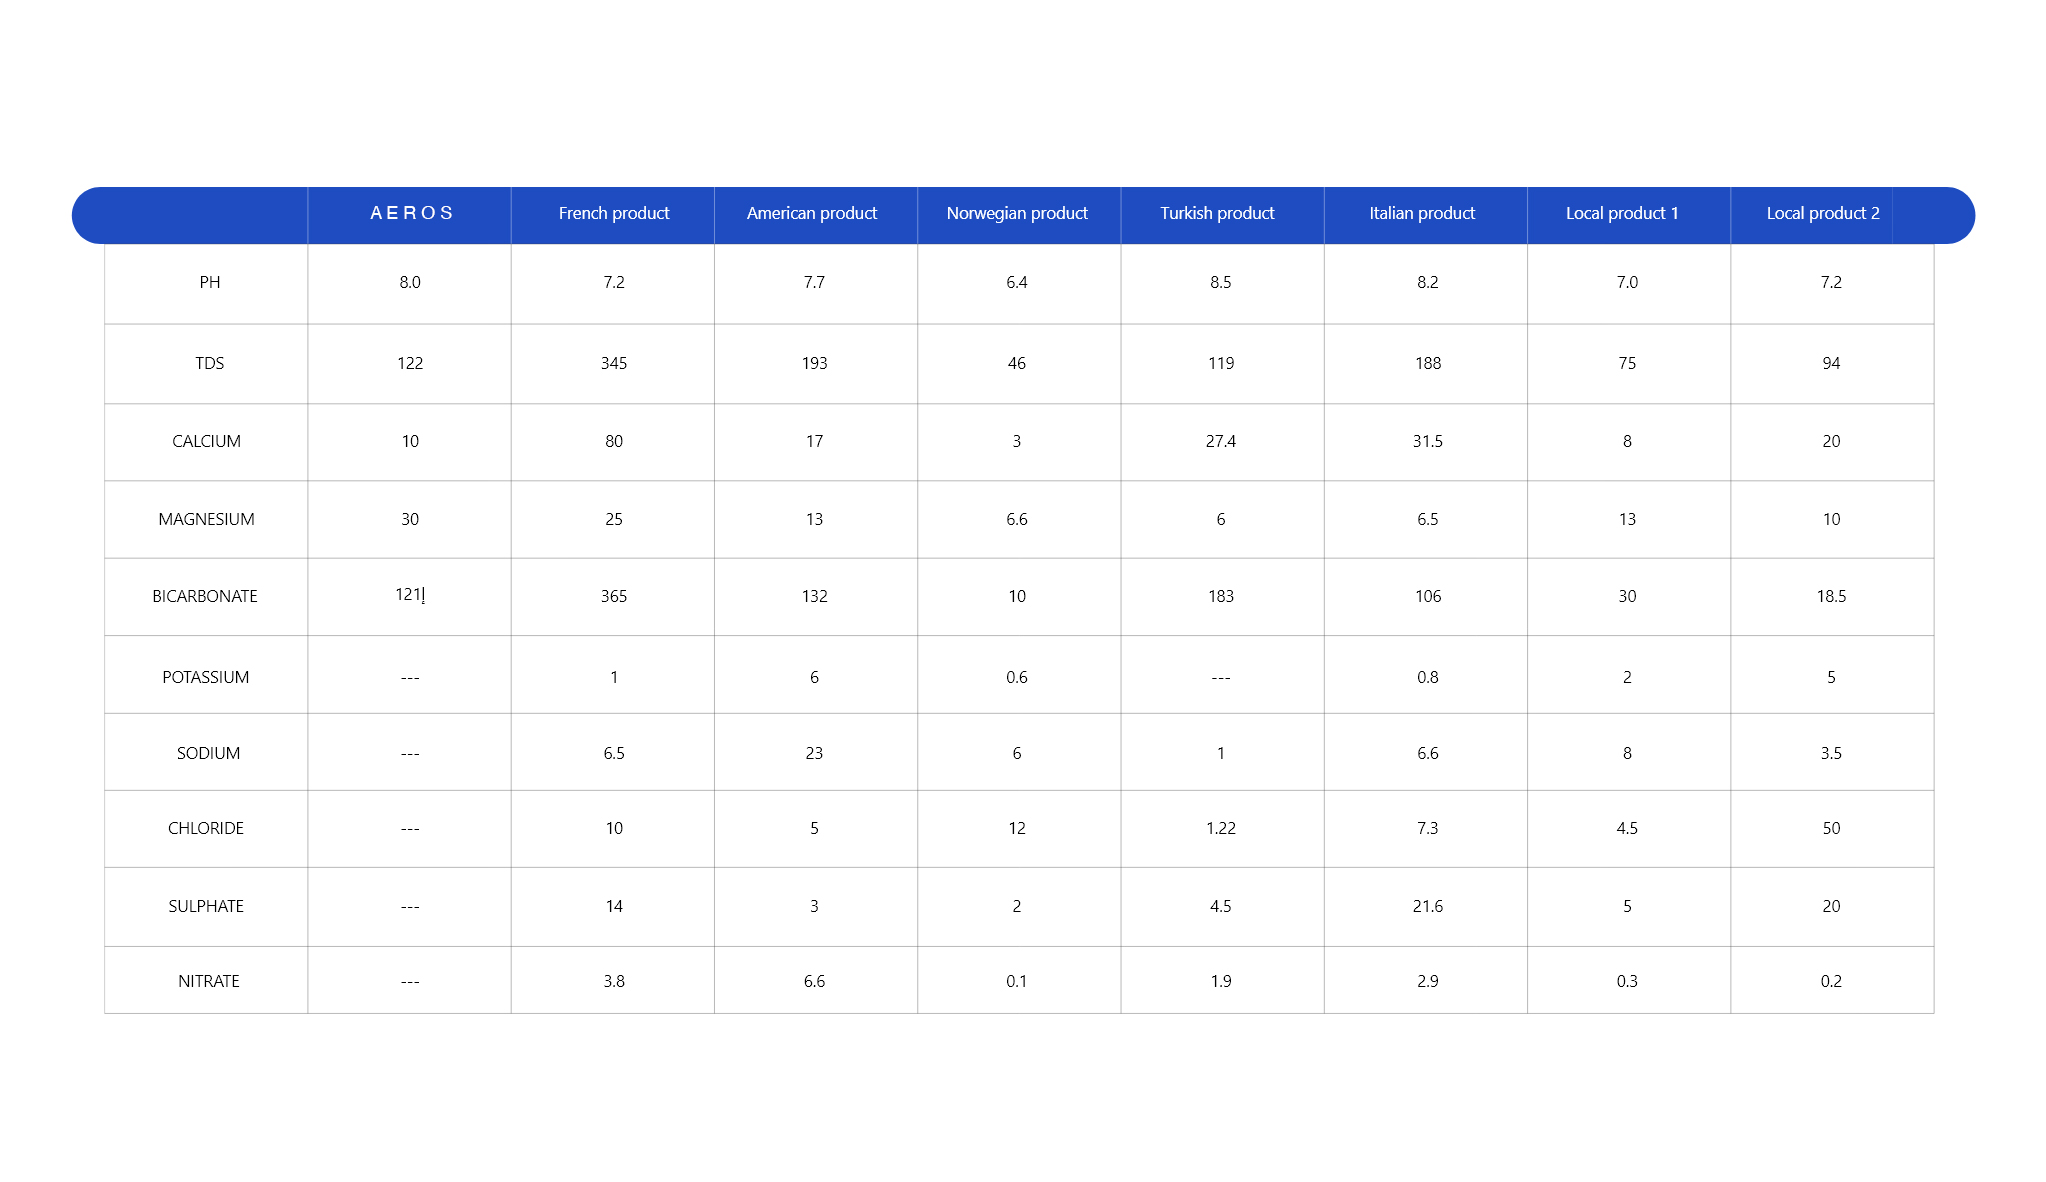2046x1182 pixels.
Task: Select the Local product 2 header
Action: coord(1822,213)
